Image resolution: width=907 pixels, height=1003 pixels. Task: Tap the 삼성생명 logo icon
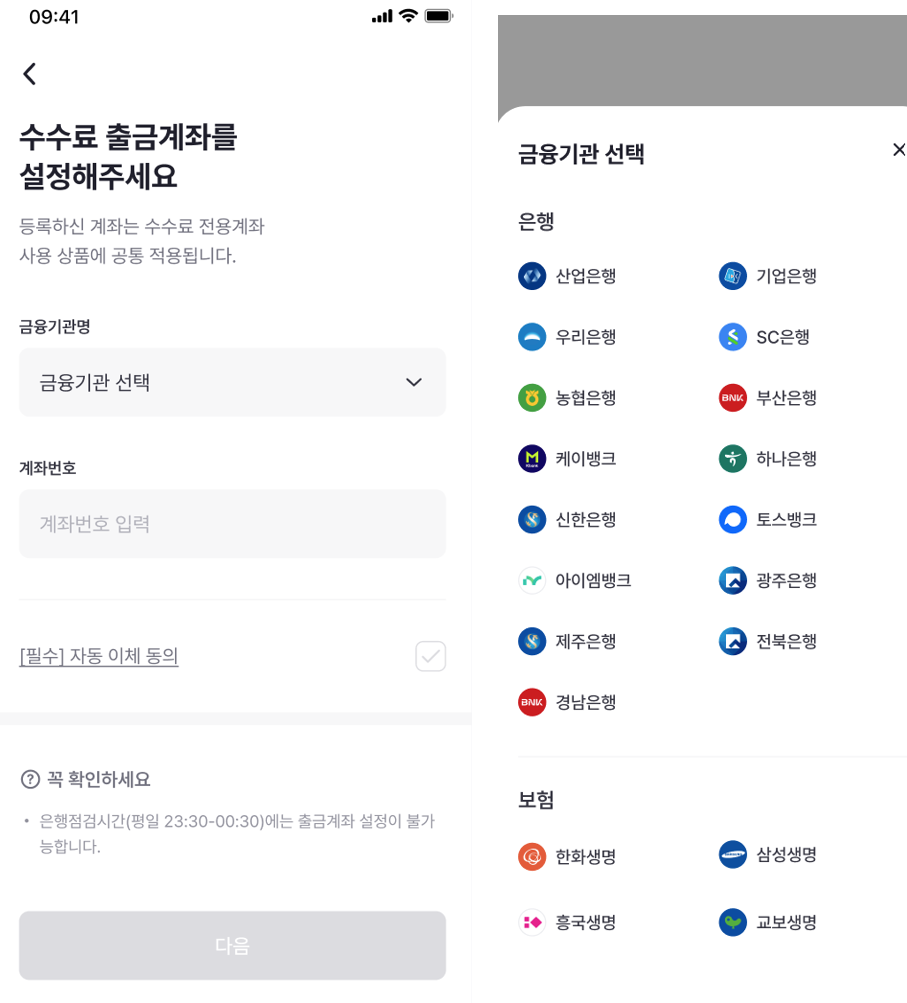[x=733, y=855]
